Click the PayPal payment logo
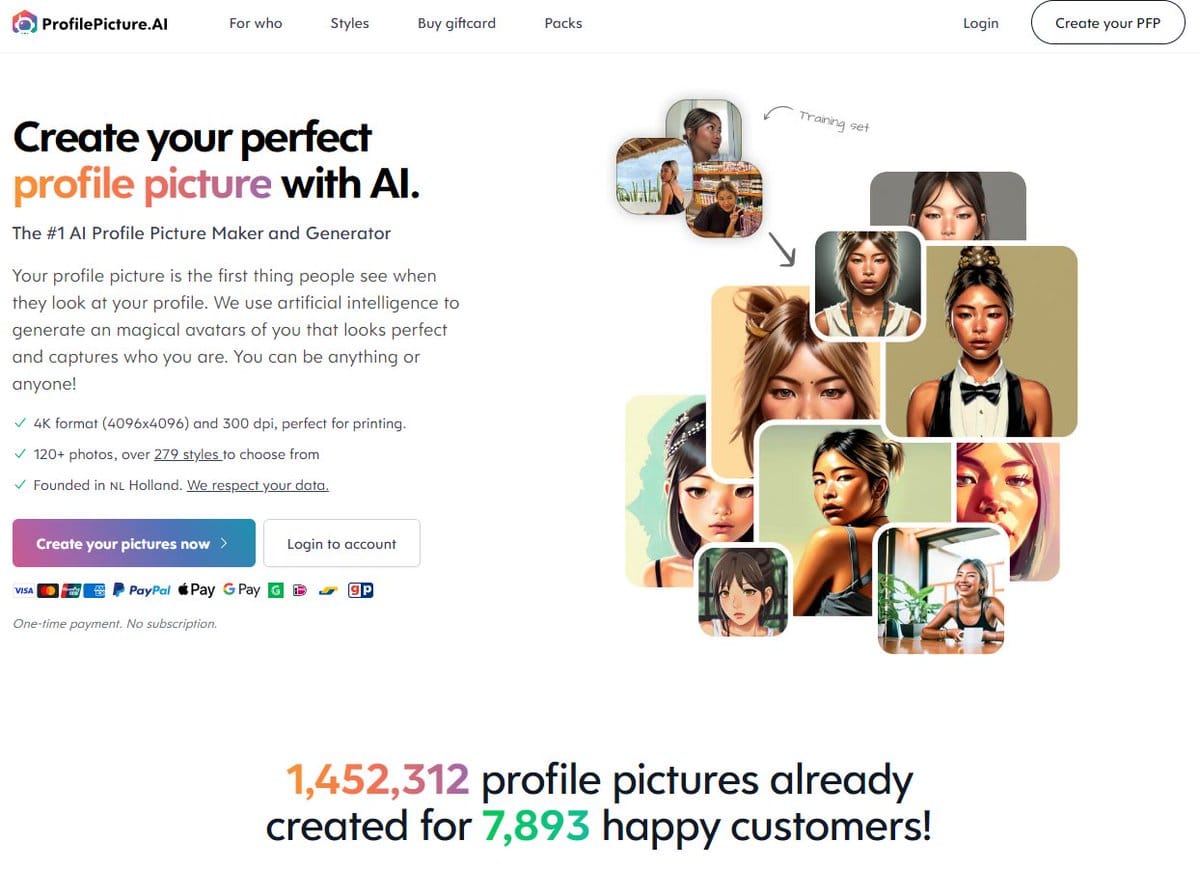The image size is (1200, 869). 142,590
